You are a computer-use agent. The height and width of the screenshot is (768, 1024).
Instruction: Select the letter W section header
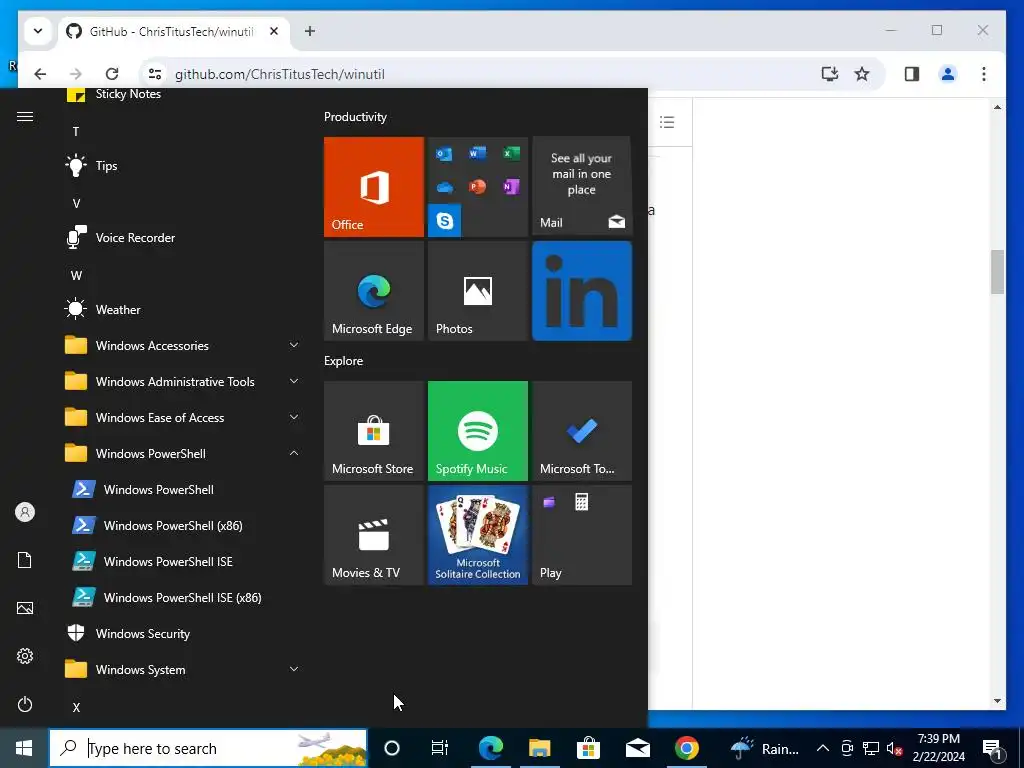[x=76, y=276]
